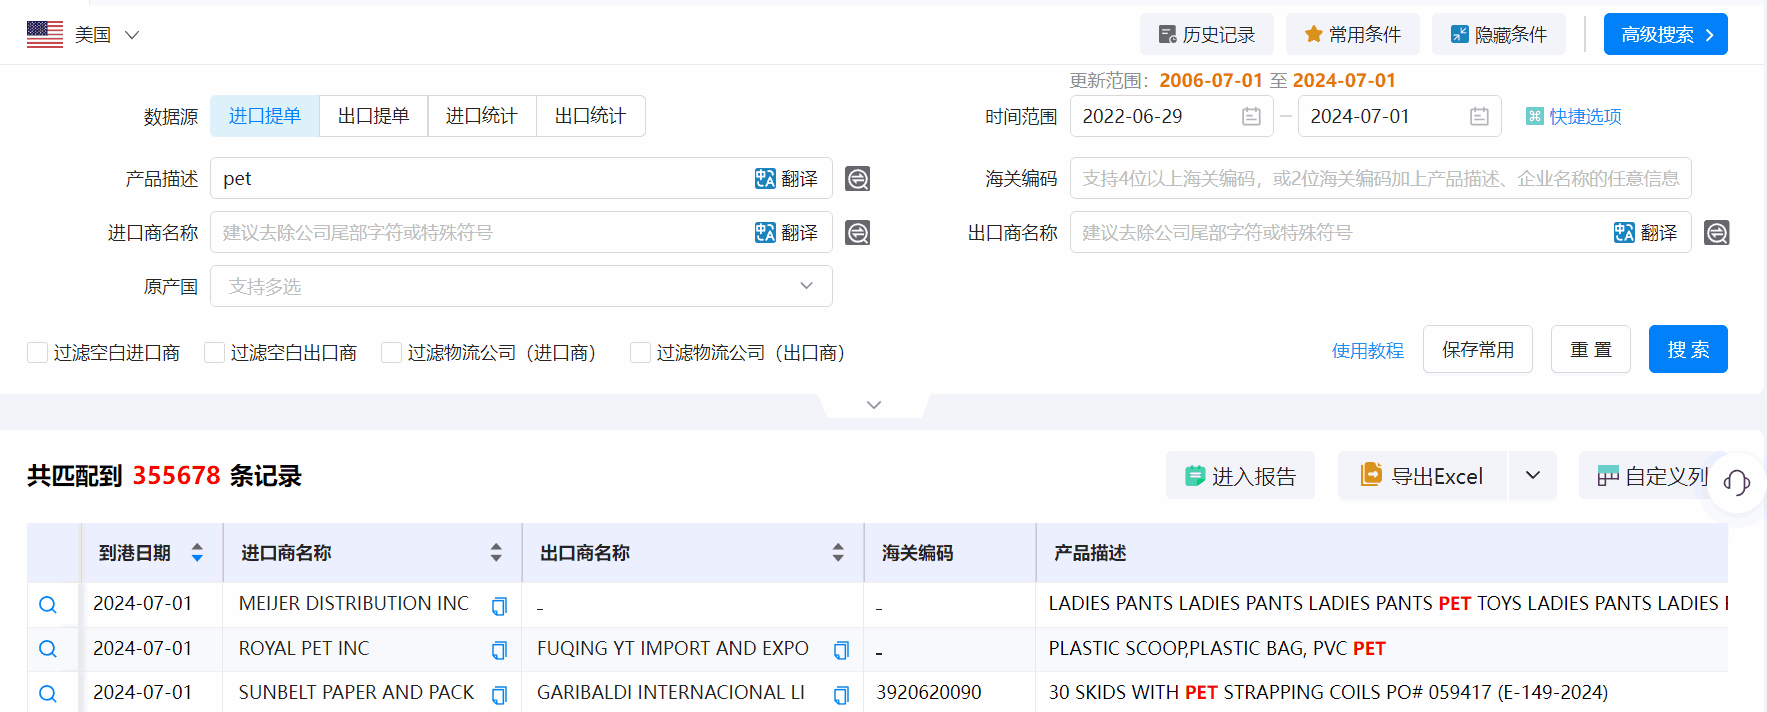
Task: Click the 搜索 search button
Action: pyautogui.click(x=1688, y=349)
